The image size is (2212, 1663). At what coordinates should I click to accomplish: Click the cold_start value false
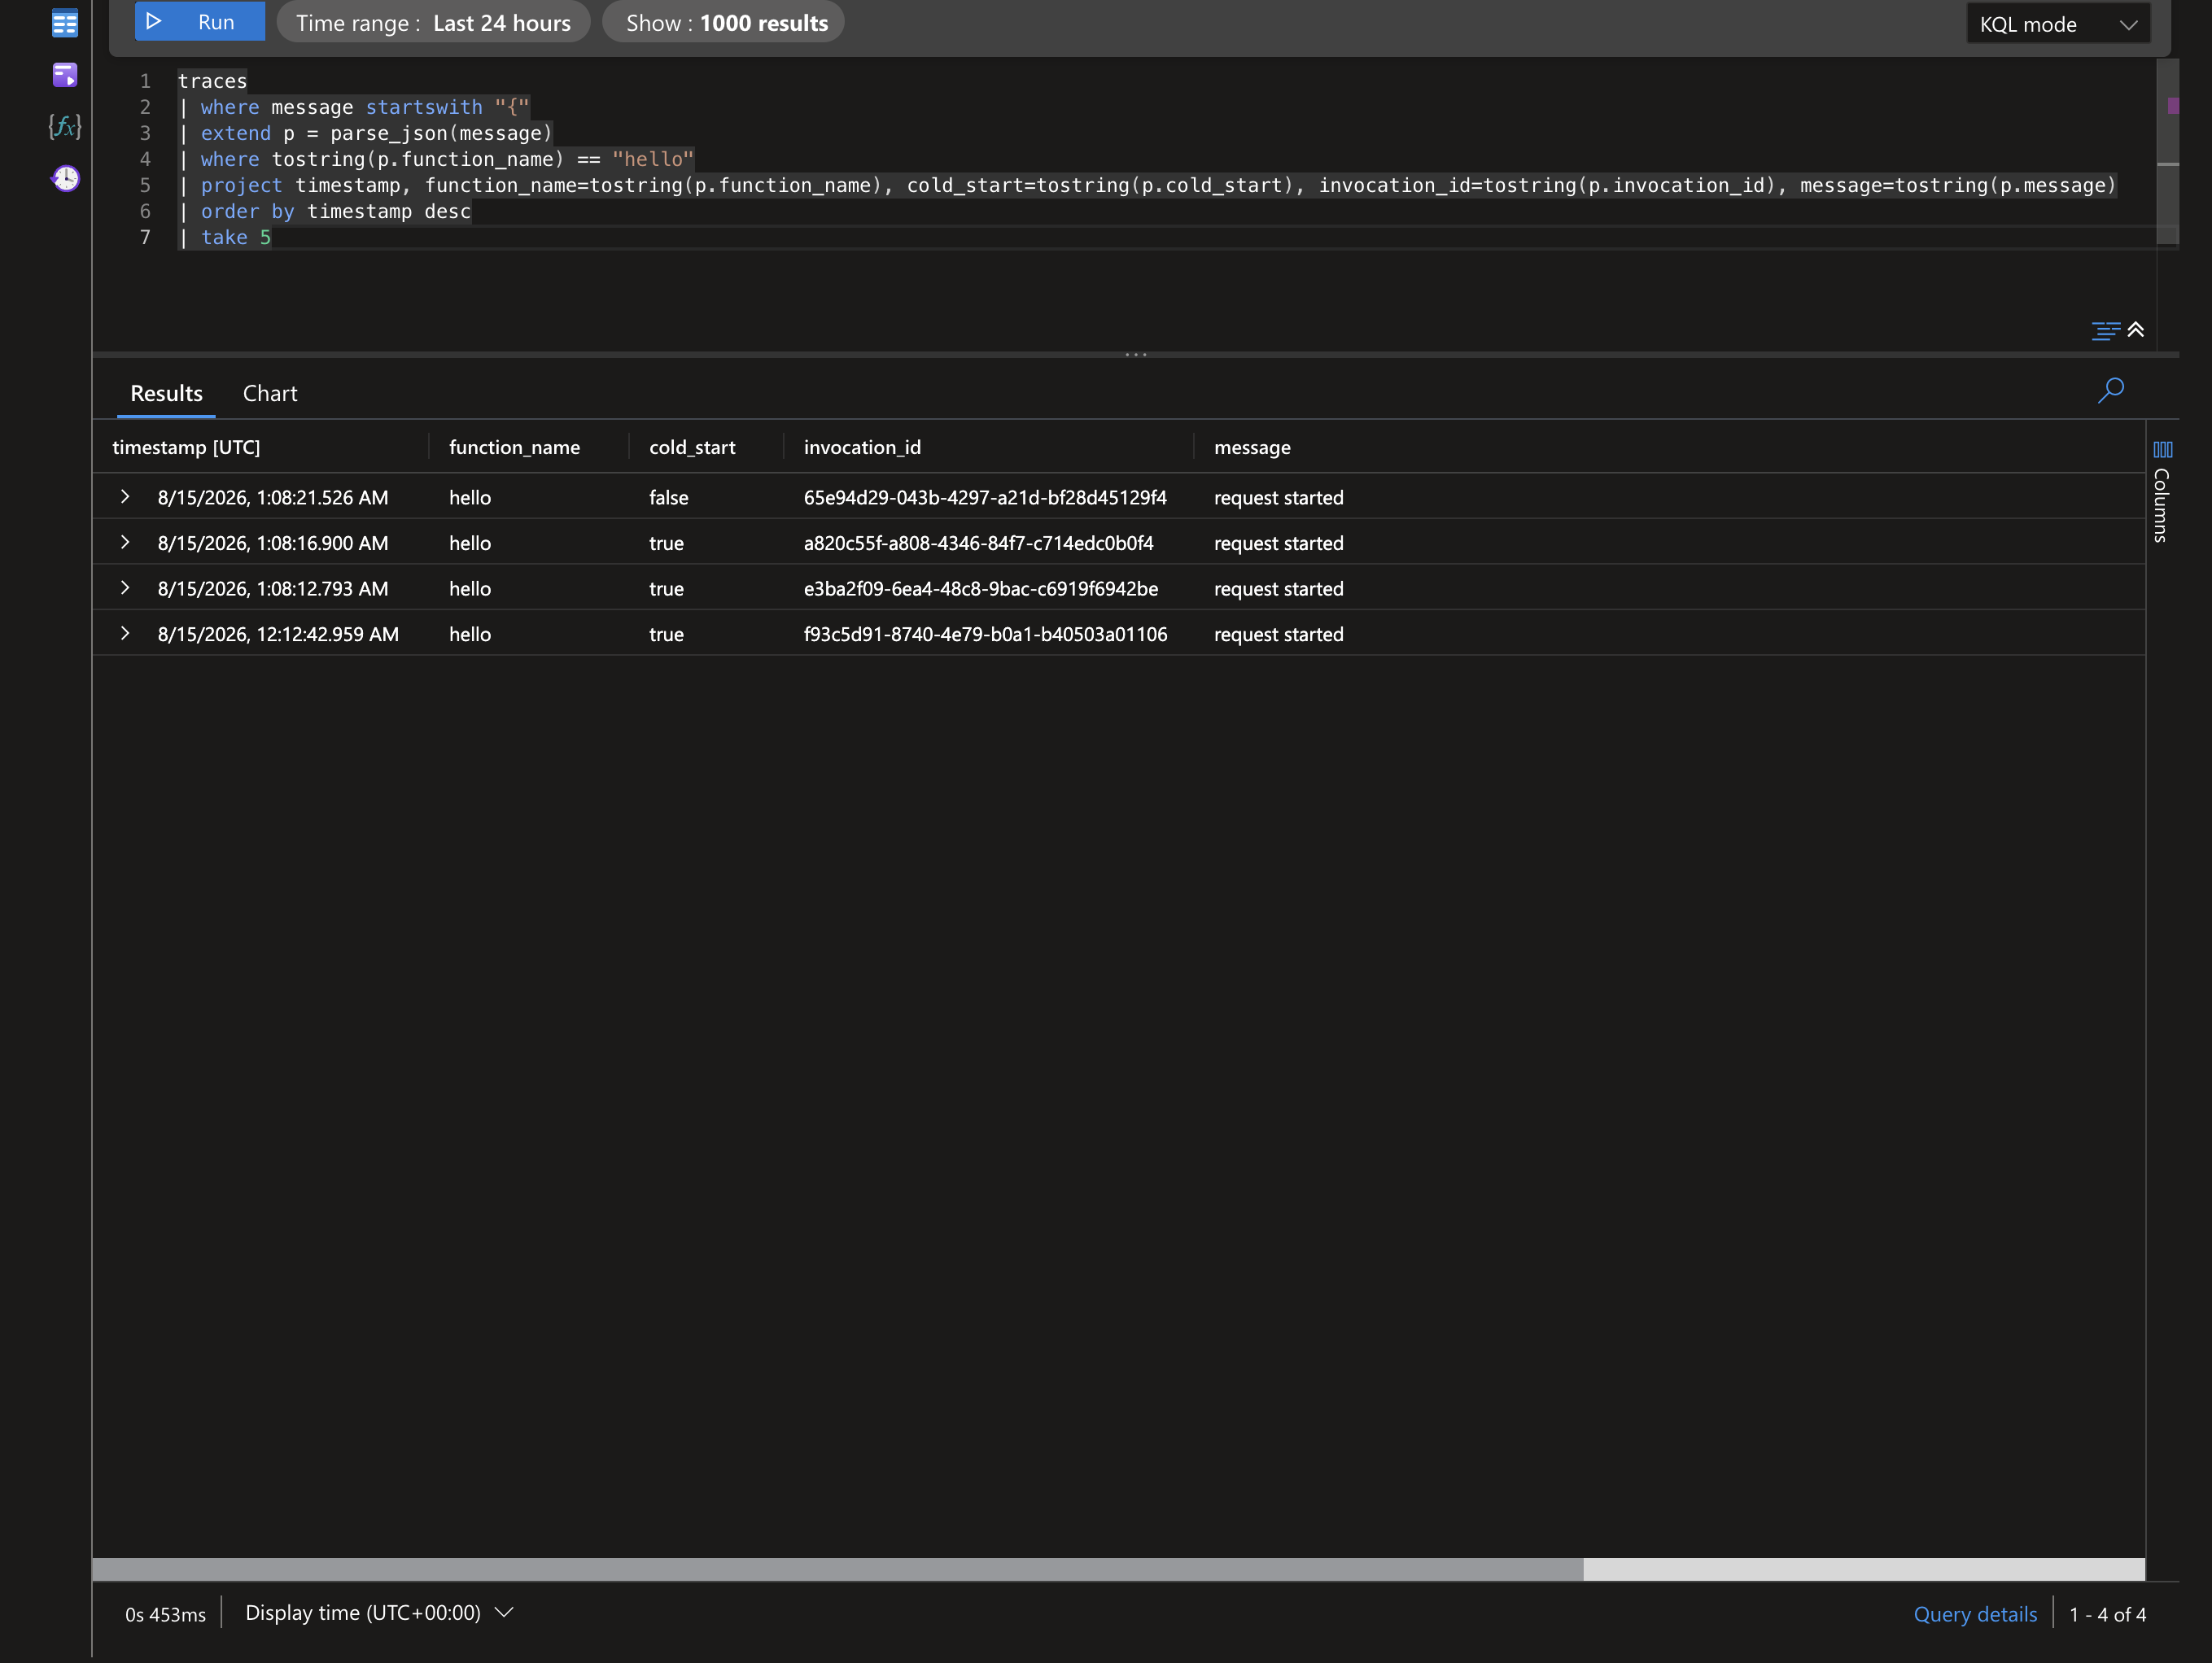(x=669, y=497)
